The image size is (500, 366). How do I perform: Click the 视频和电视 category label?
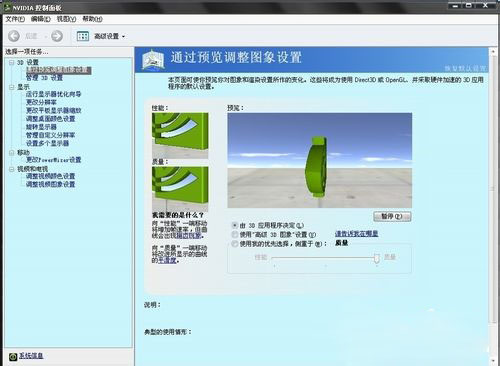tap(33, 169)
